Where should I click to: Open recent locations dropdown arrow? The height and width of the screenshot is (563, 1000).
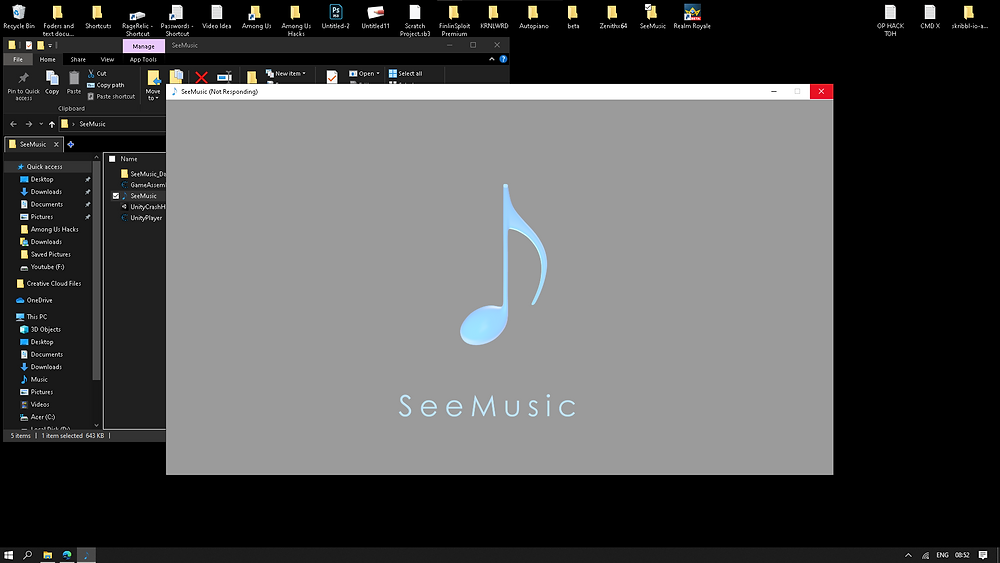41,124
